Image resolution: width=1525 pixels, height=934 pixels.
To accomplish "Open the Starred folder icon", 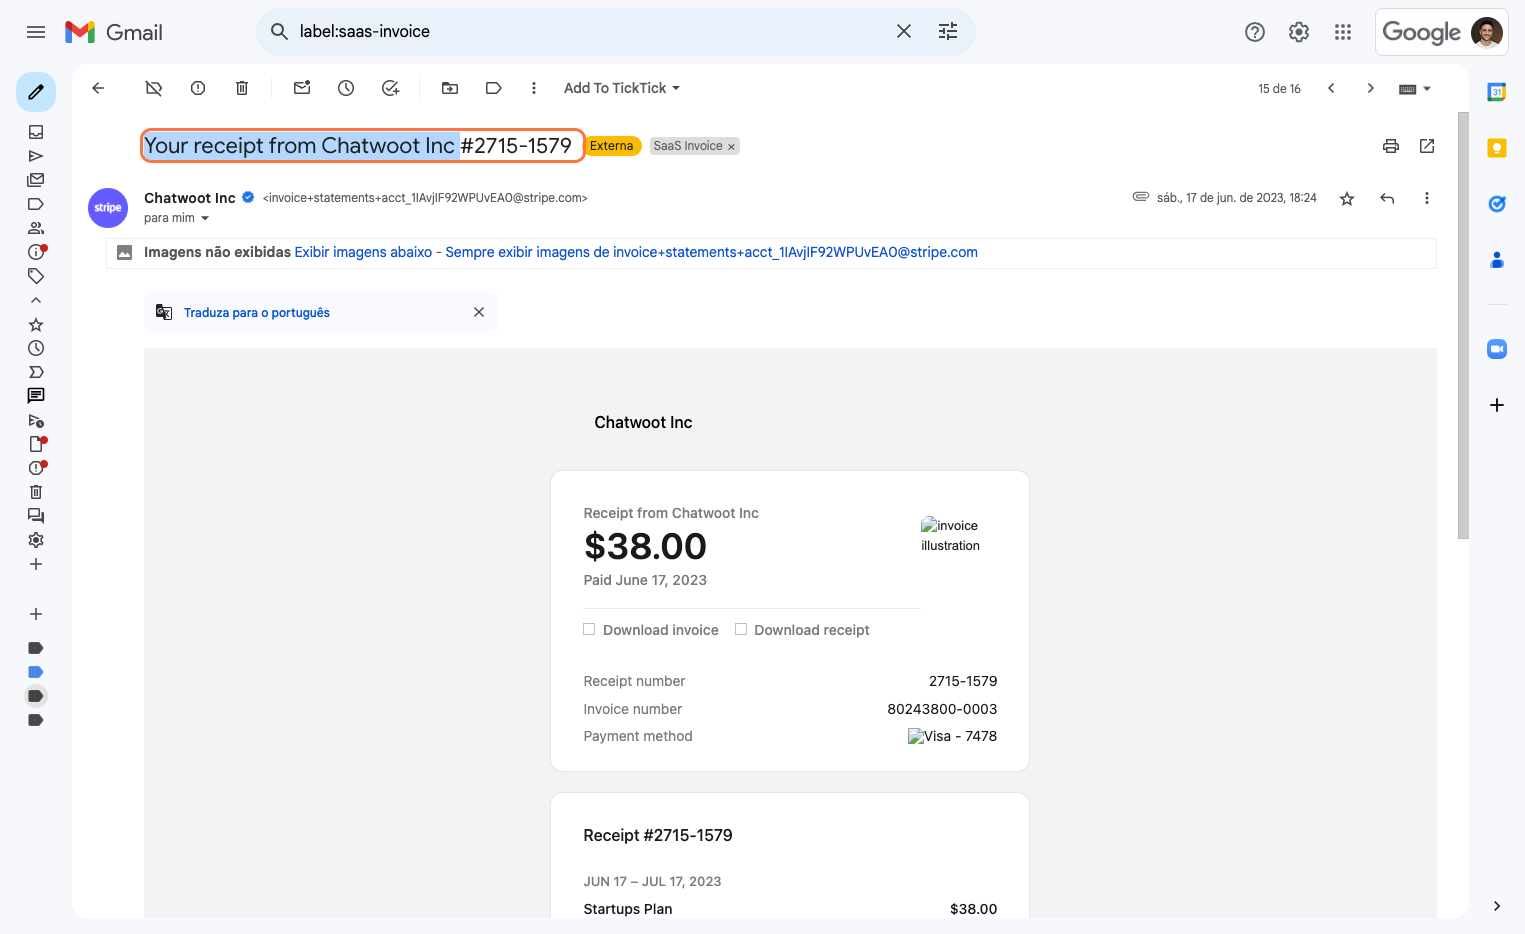I will (36, 325).
